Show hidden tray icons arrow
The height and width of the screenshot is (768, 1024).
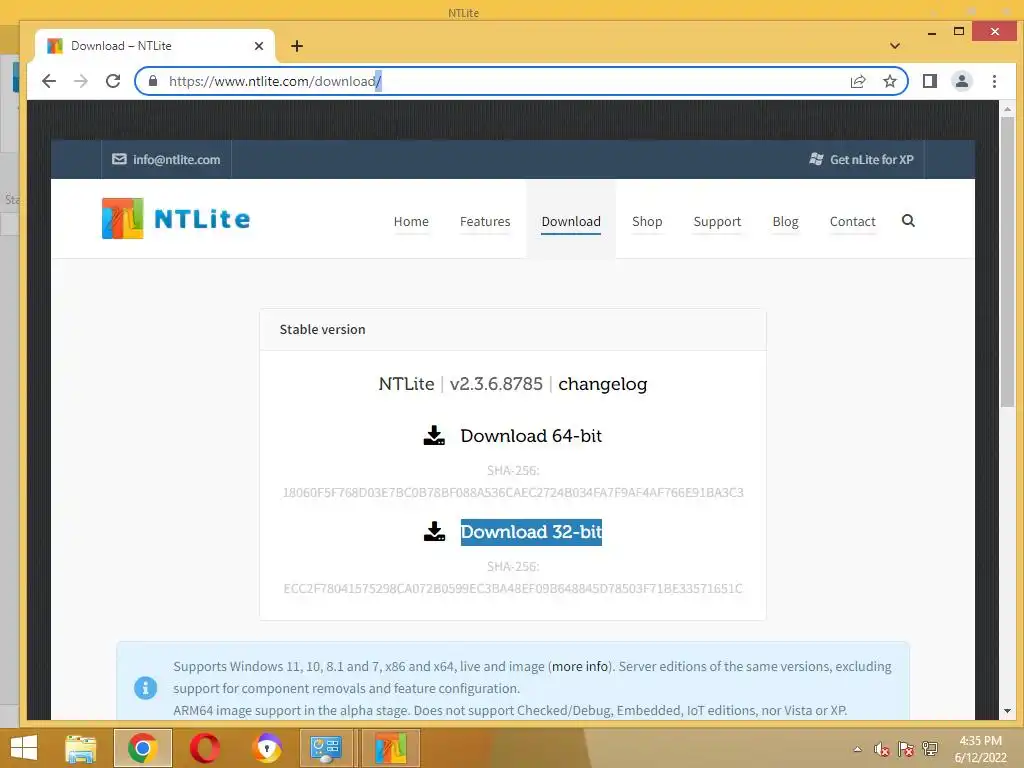(x=857, y=749)
